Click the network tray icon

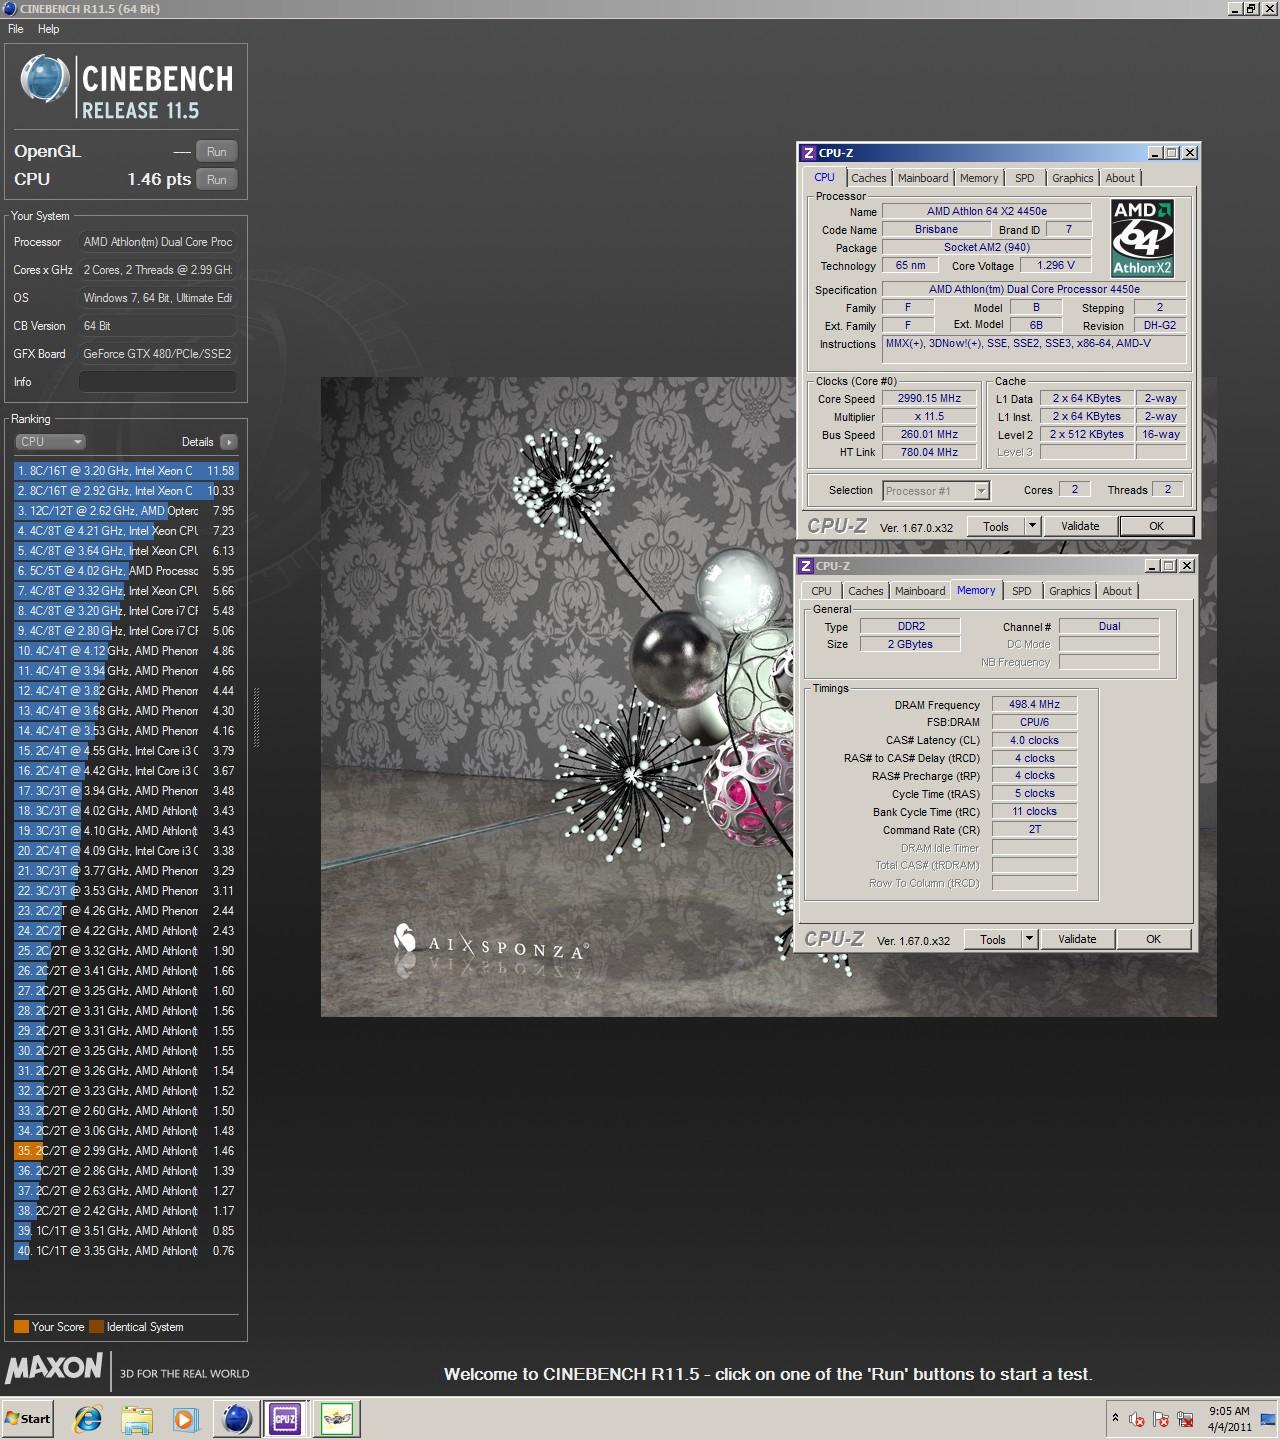click(x=1185, y=1419)
